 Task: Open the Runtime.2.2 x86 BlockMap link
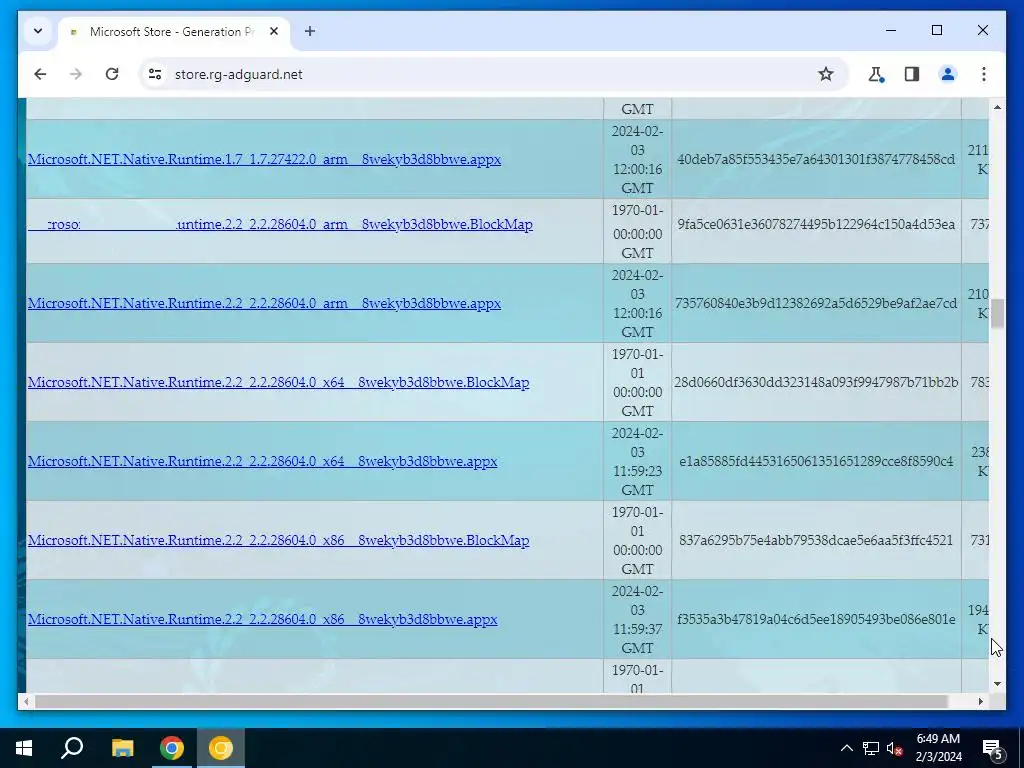coord(278,541)
